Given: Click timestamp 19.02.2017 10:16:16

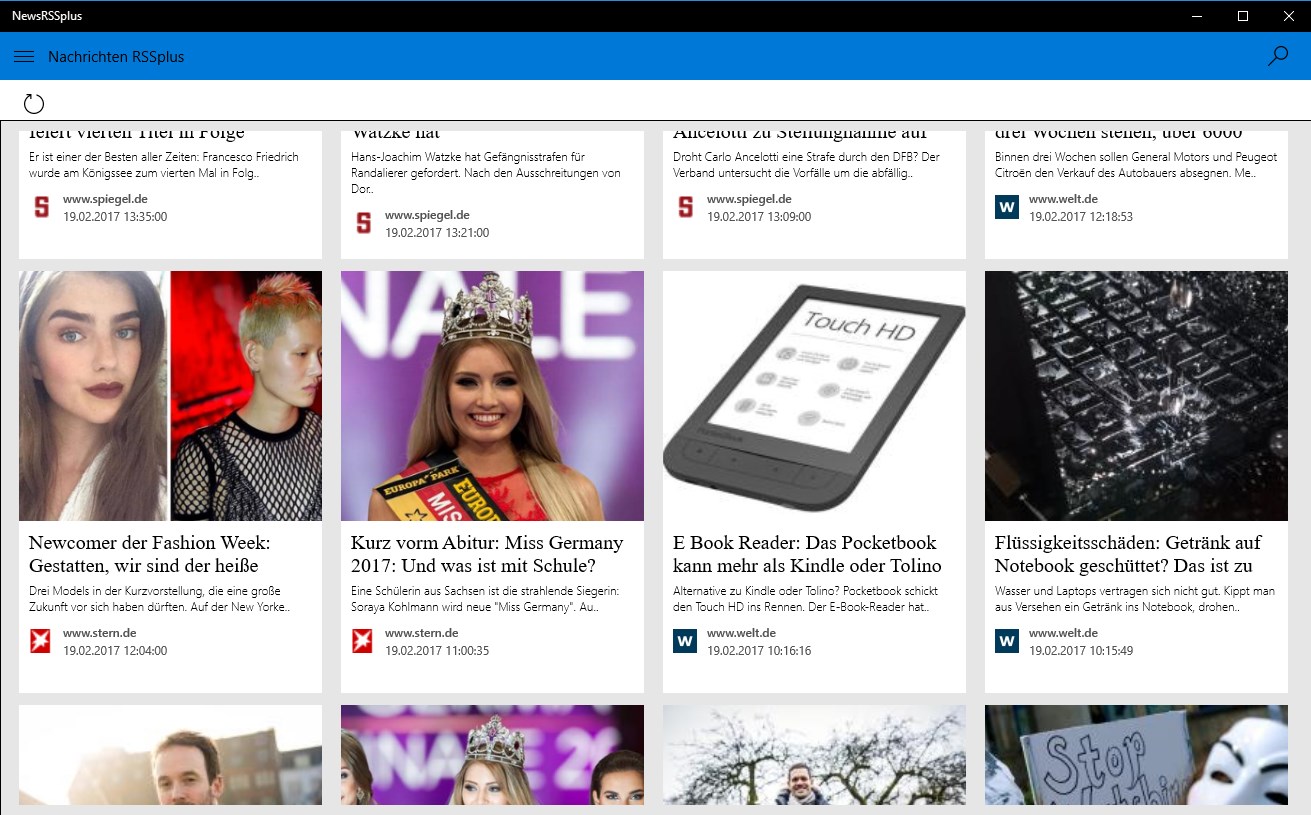Looking at the screenshot, I should click(x=759, y=651).
